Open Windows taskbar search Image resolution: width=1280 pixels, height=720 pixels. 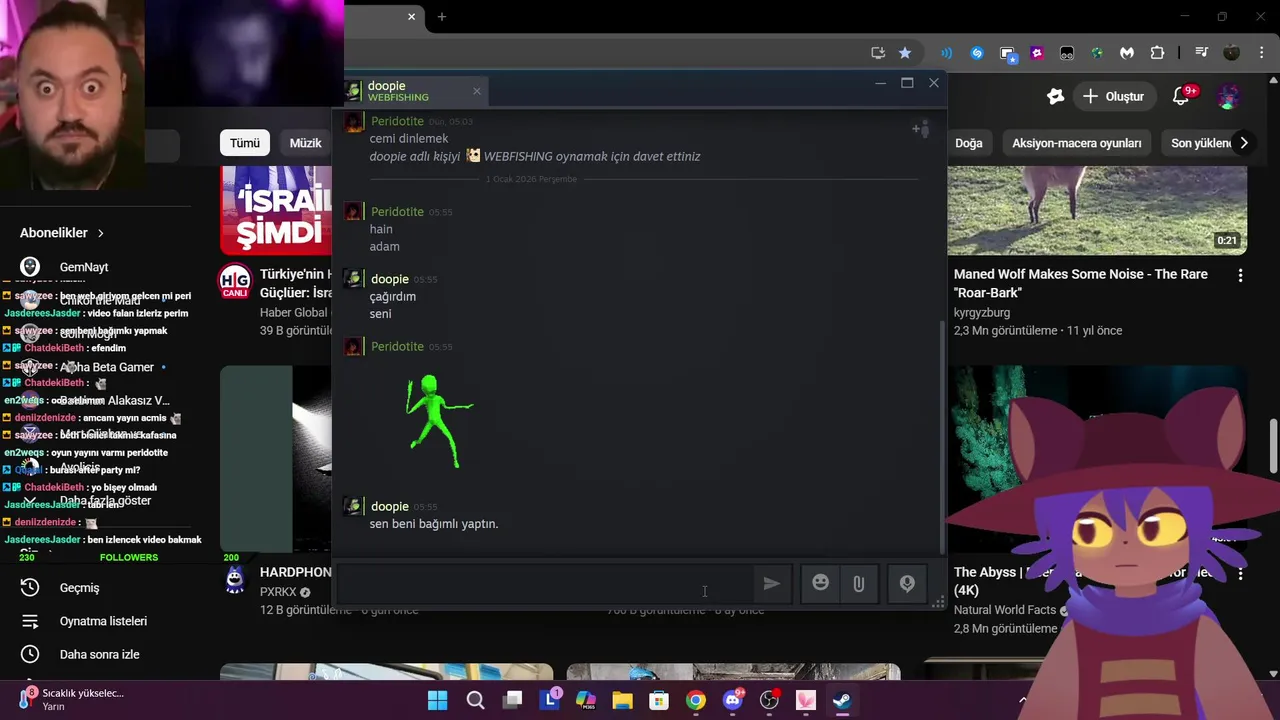475,700
